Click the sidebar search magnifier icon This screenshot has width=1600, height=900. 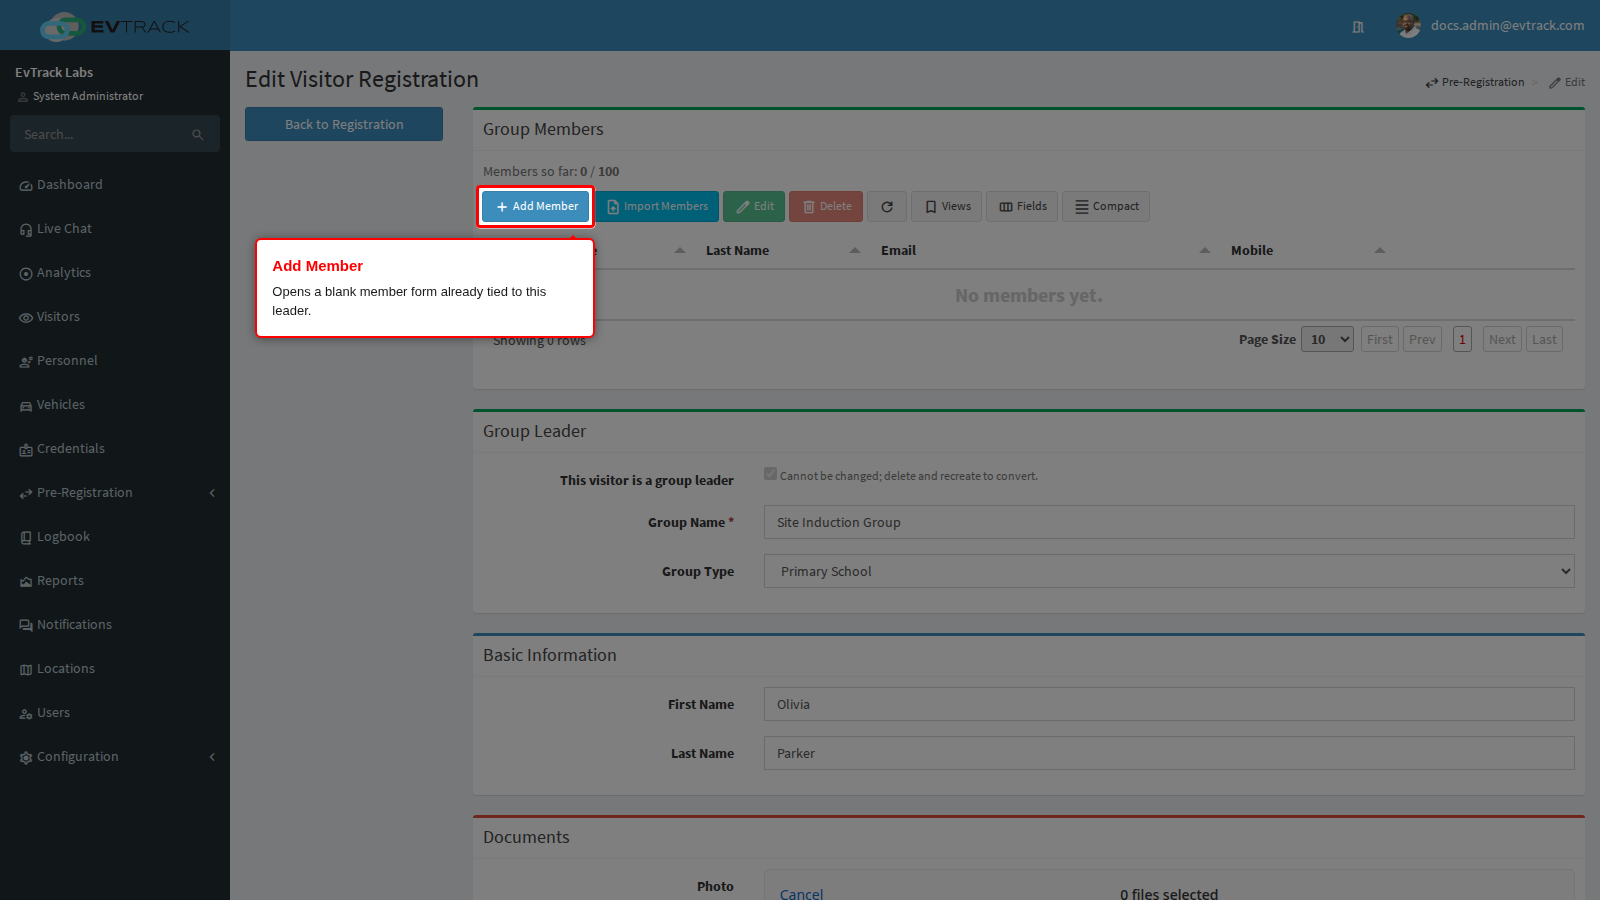click(198, 135)
